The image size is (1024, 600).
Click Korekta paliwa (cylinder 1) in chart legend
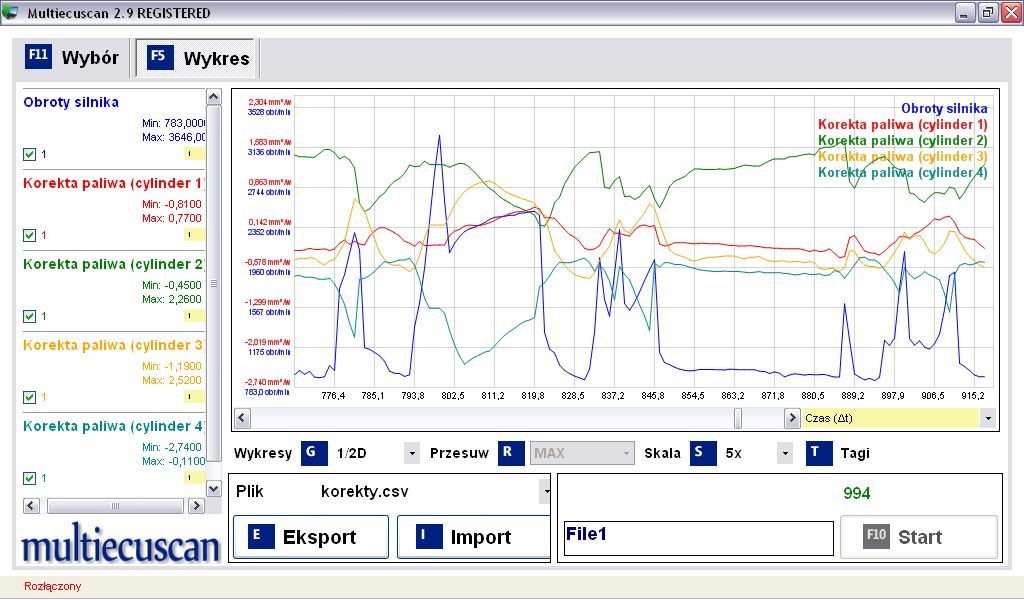(x=903, y=125)
